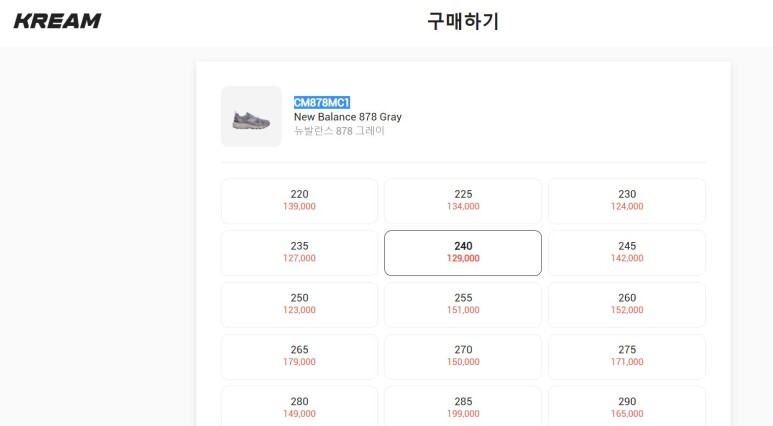Image resolution: width=773 pixels, height=426 pixels.
Task: Select size 290 for 165,000
Action: coord(627,407)
